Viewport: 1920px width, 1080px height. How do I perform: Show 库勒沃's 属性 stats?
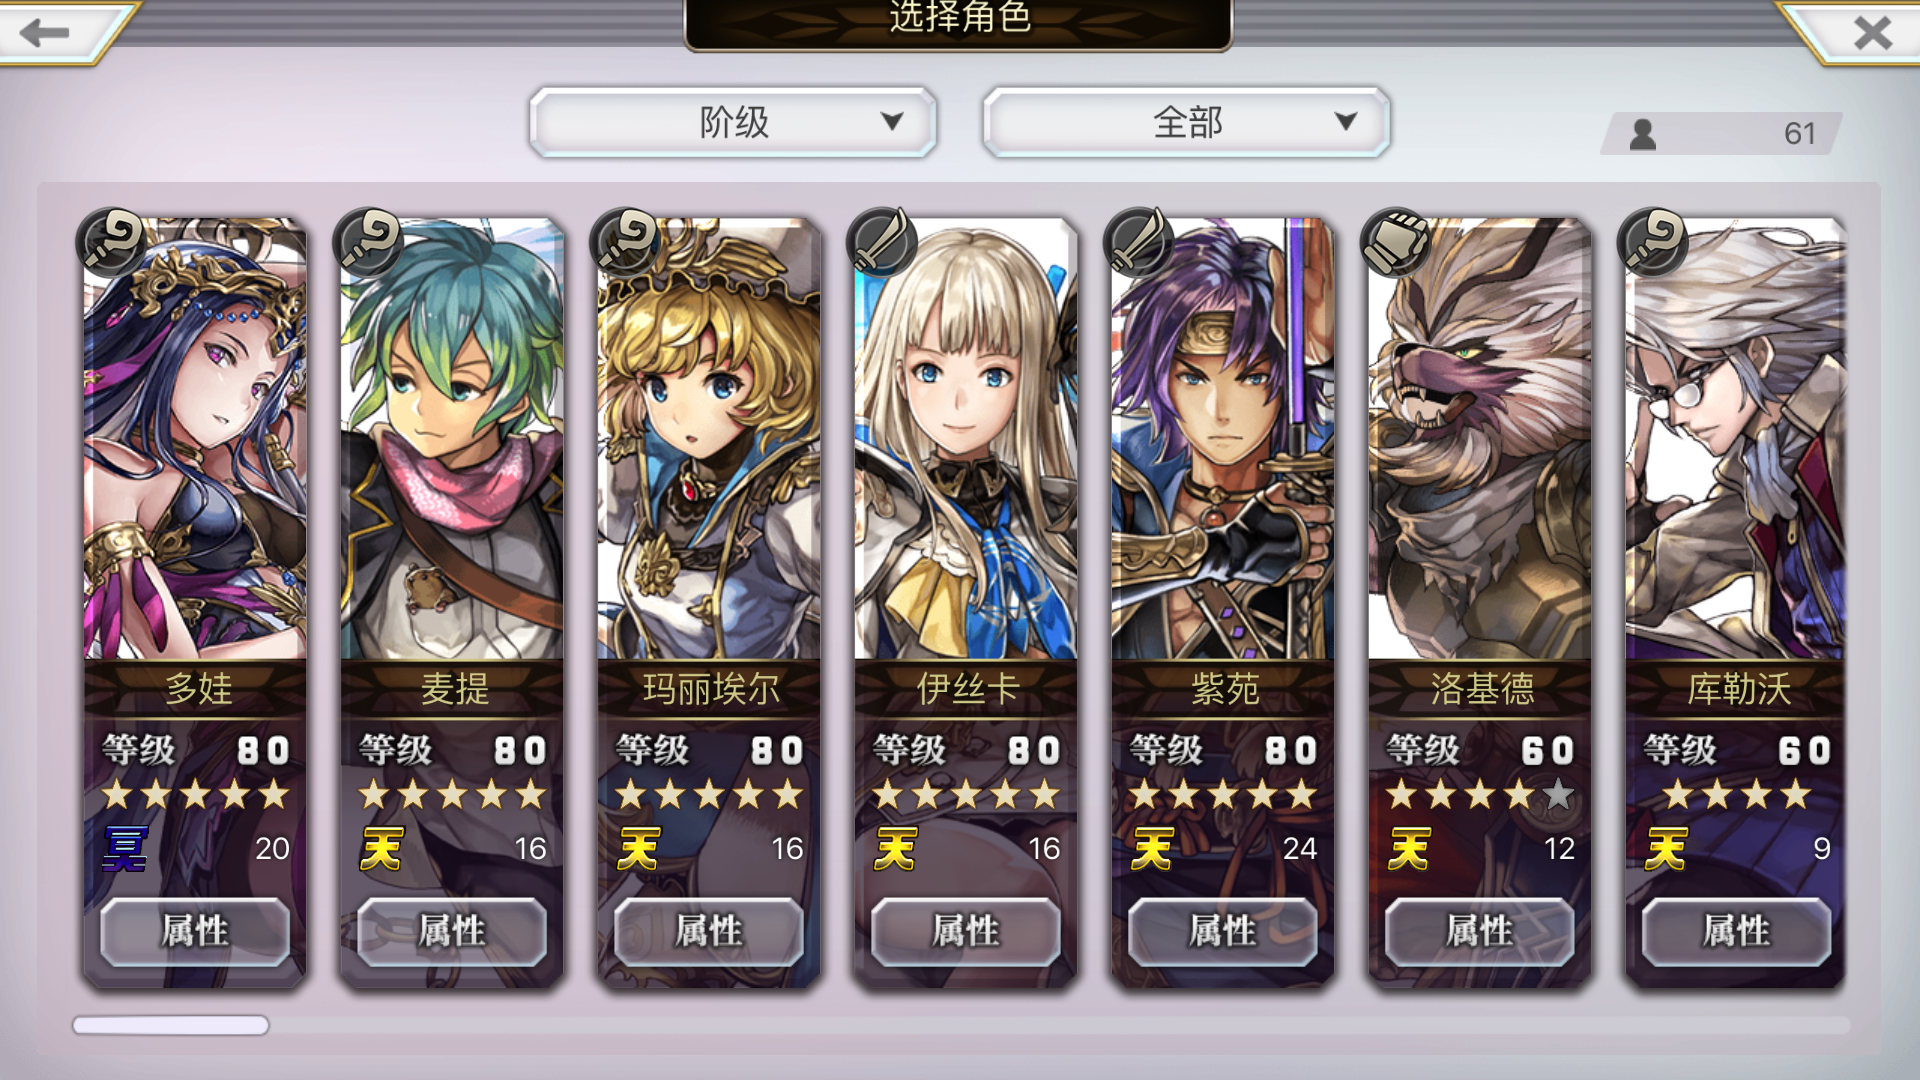coord(1737,931)
